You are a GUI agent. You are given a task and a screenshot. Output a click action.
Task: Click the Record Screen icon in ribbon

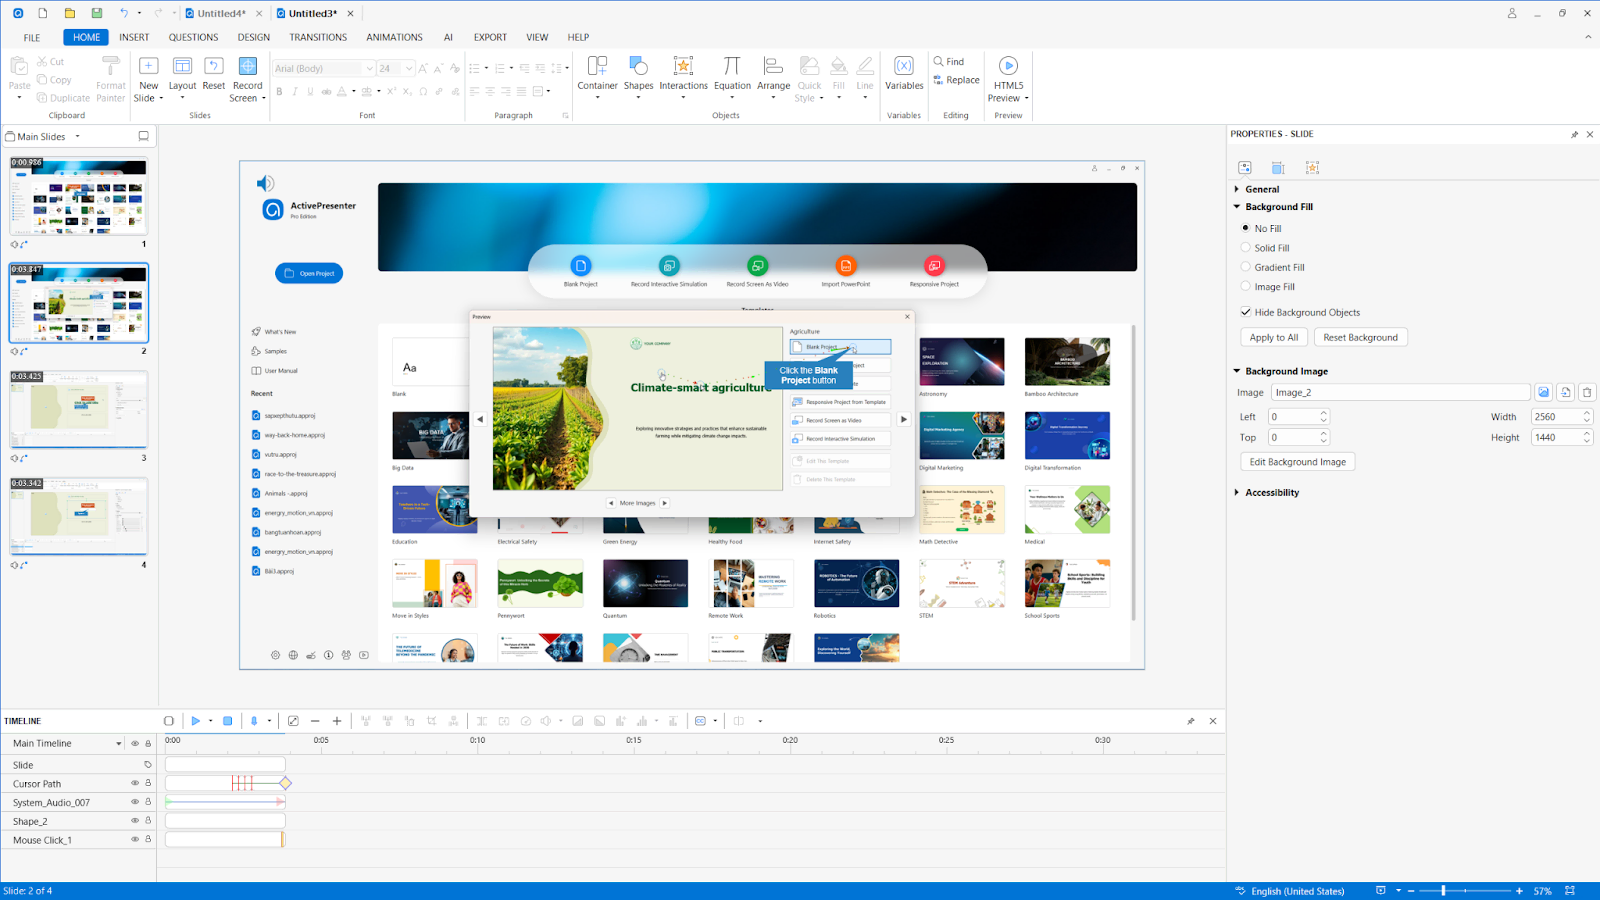click(247, 68)
